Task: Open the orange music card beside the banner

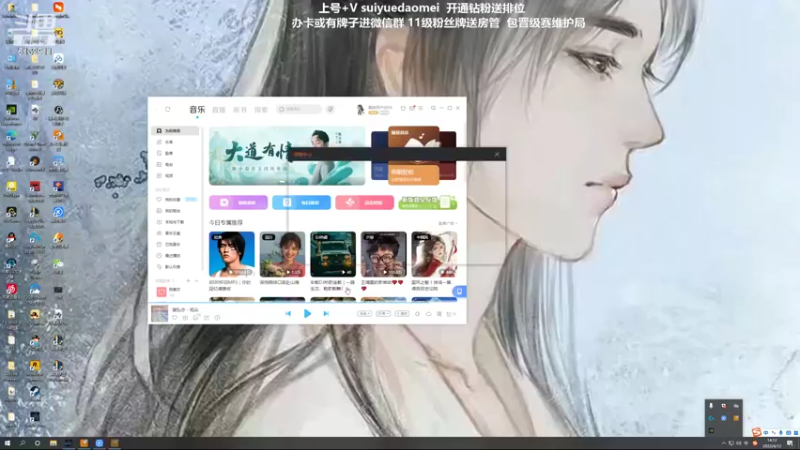Action: (x=414, y=155)
